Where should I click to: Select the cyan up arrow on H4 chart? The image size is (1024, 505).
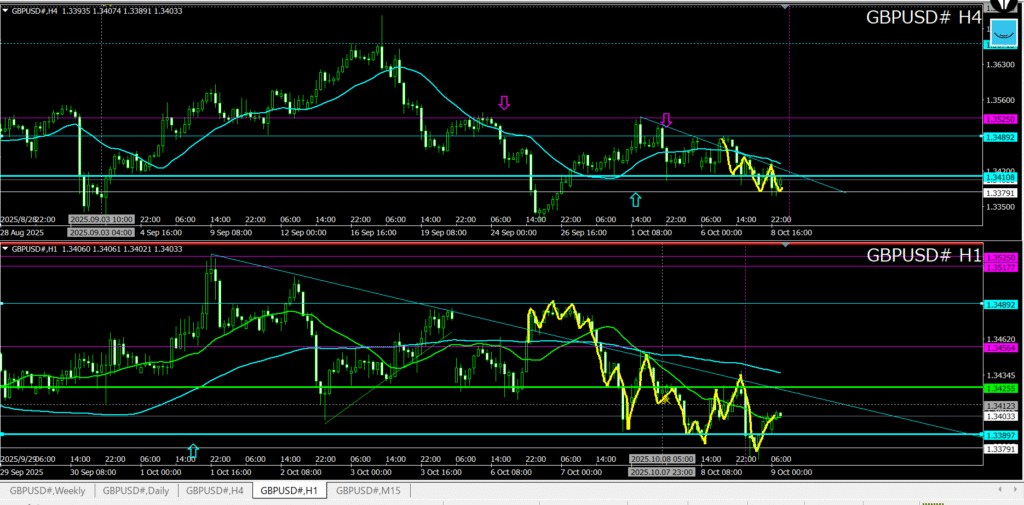[635, 200]
